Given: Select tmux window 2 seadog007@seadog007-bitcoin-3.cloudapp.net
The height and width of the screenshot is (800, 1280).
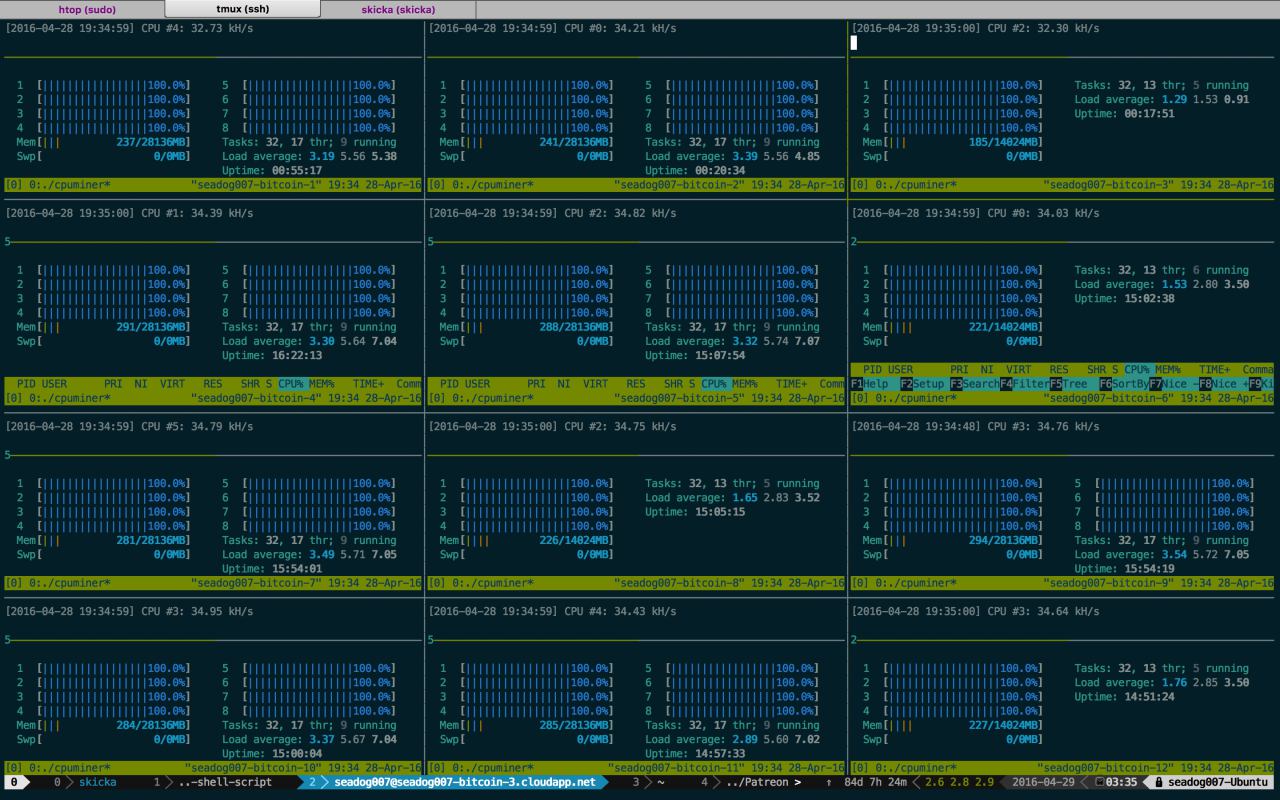Looking at the screenshot, I should [453, 782].
